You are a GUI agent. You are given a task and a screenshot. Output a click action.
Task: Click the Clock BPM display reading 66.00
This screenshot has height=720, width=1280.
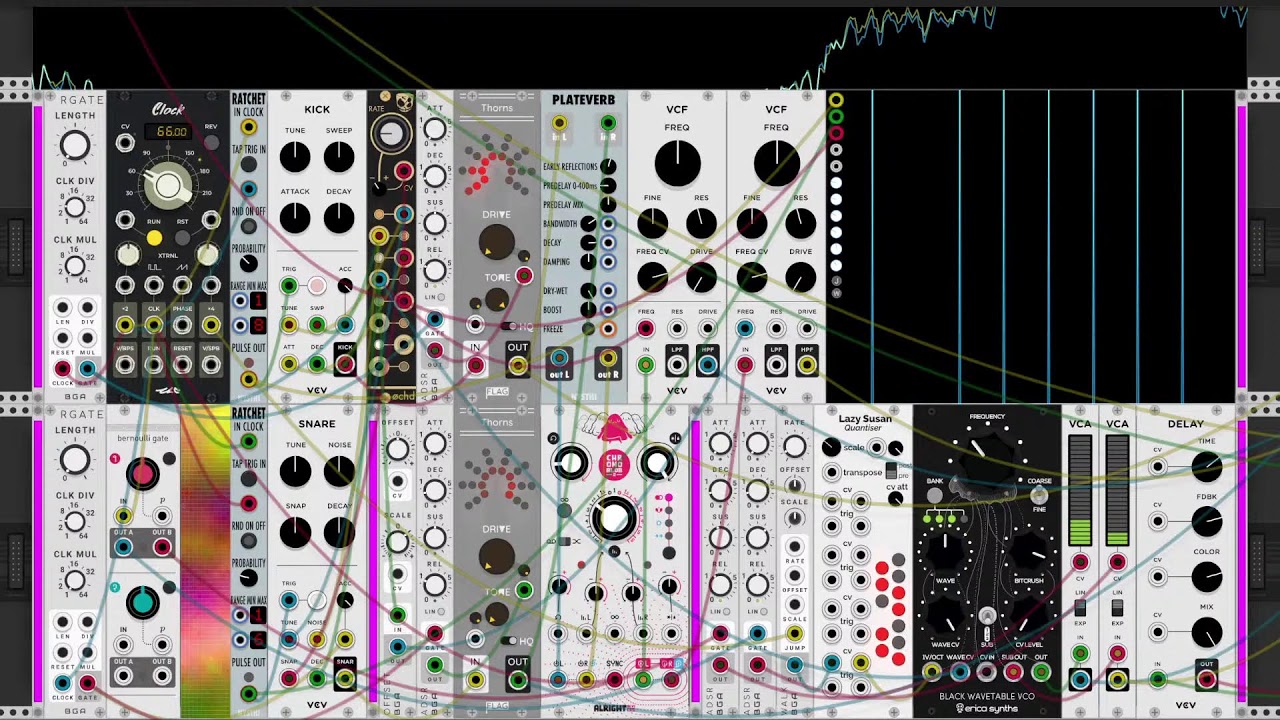pos(170,132)
